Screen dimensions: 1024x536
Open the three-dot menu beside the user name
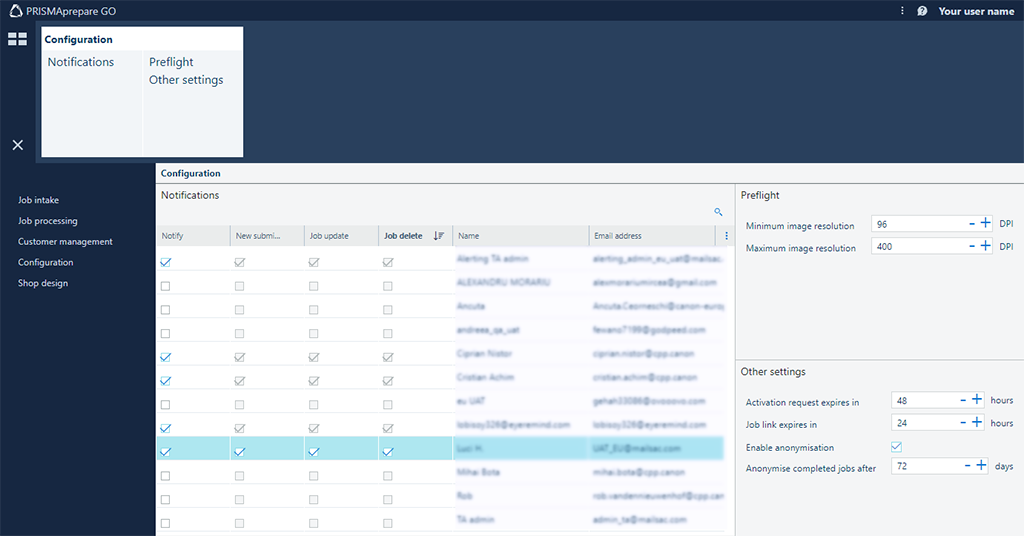[x=902, y=11]
